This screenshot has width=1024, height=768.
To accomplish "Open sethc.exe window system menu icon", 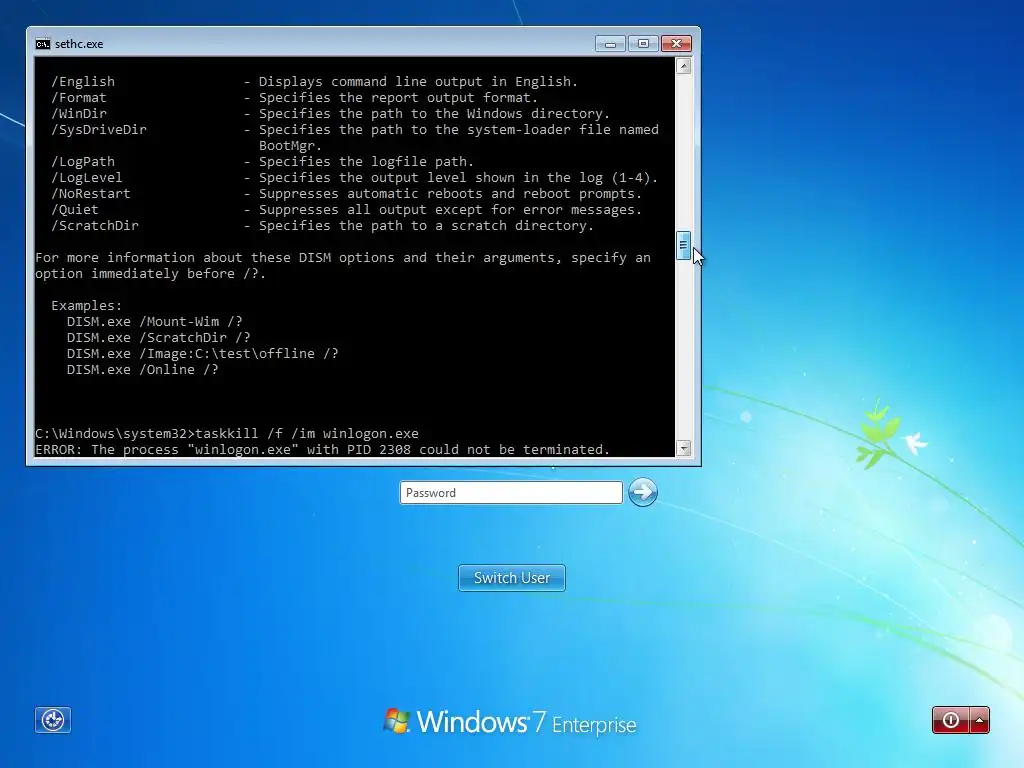I will (42, 44).
